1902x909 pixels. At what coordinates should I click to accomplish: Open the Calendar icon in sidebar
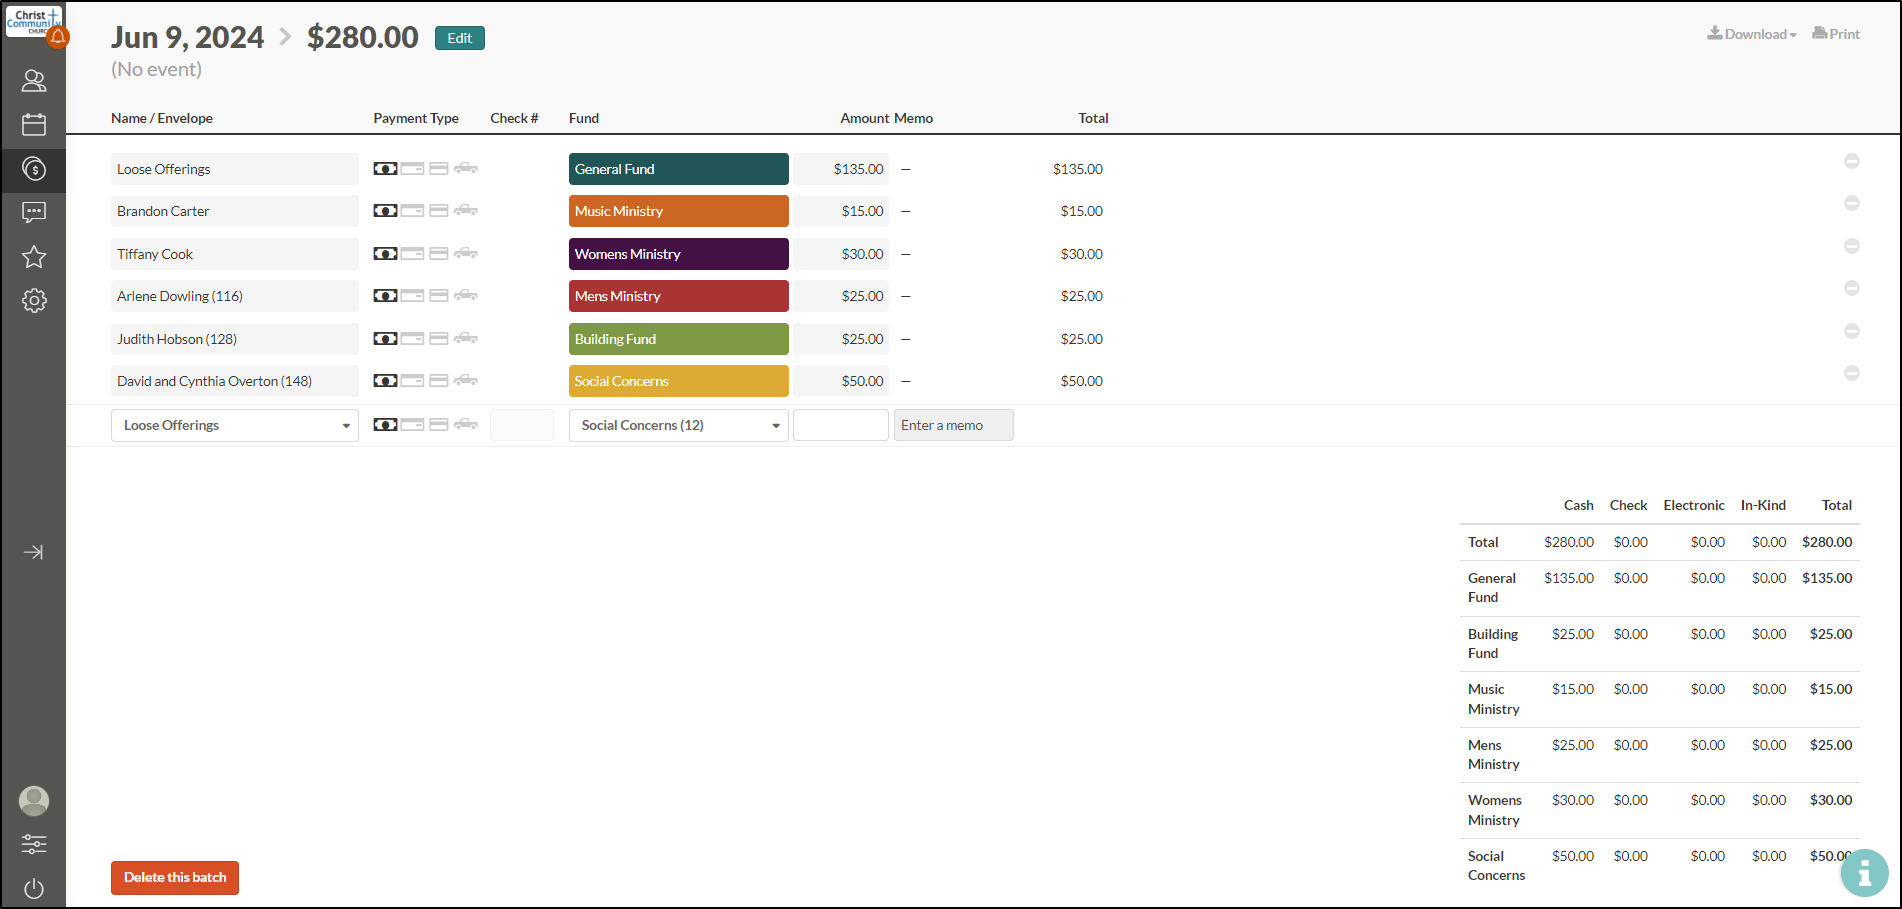34,125
